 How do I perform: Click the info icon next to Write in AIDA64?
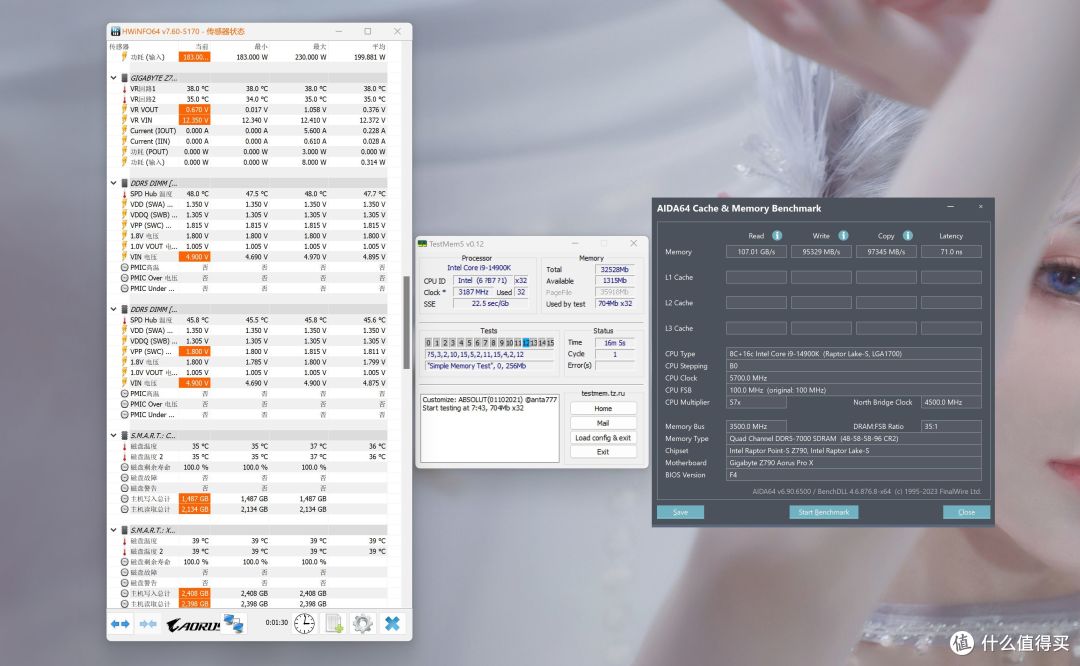(843, 236)
